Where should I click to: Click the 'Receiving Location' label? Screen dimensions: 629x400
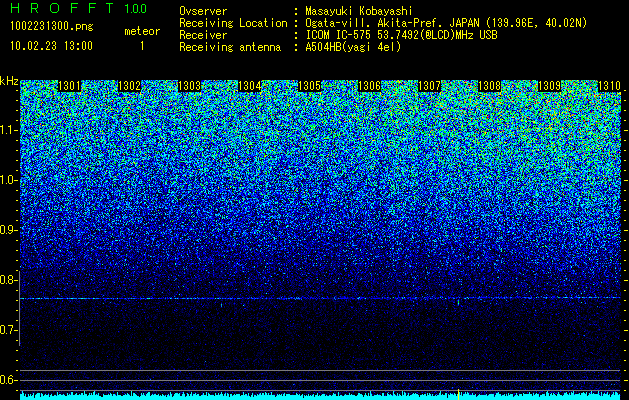tap(233, 23)
